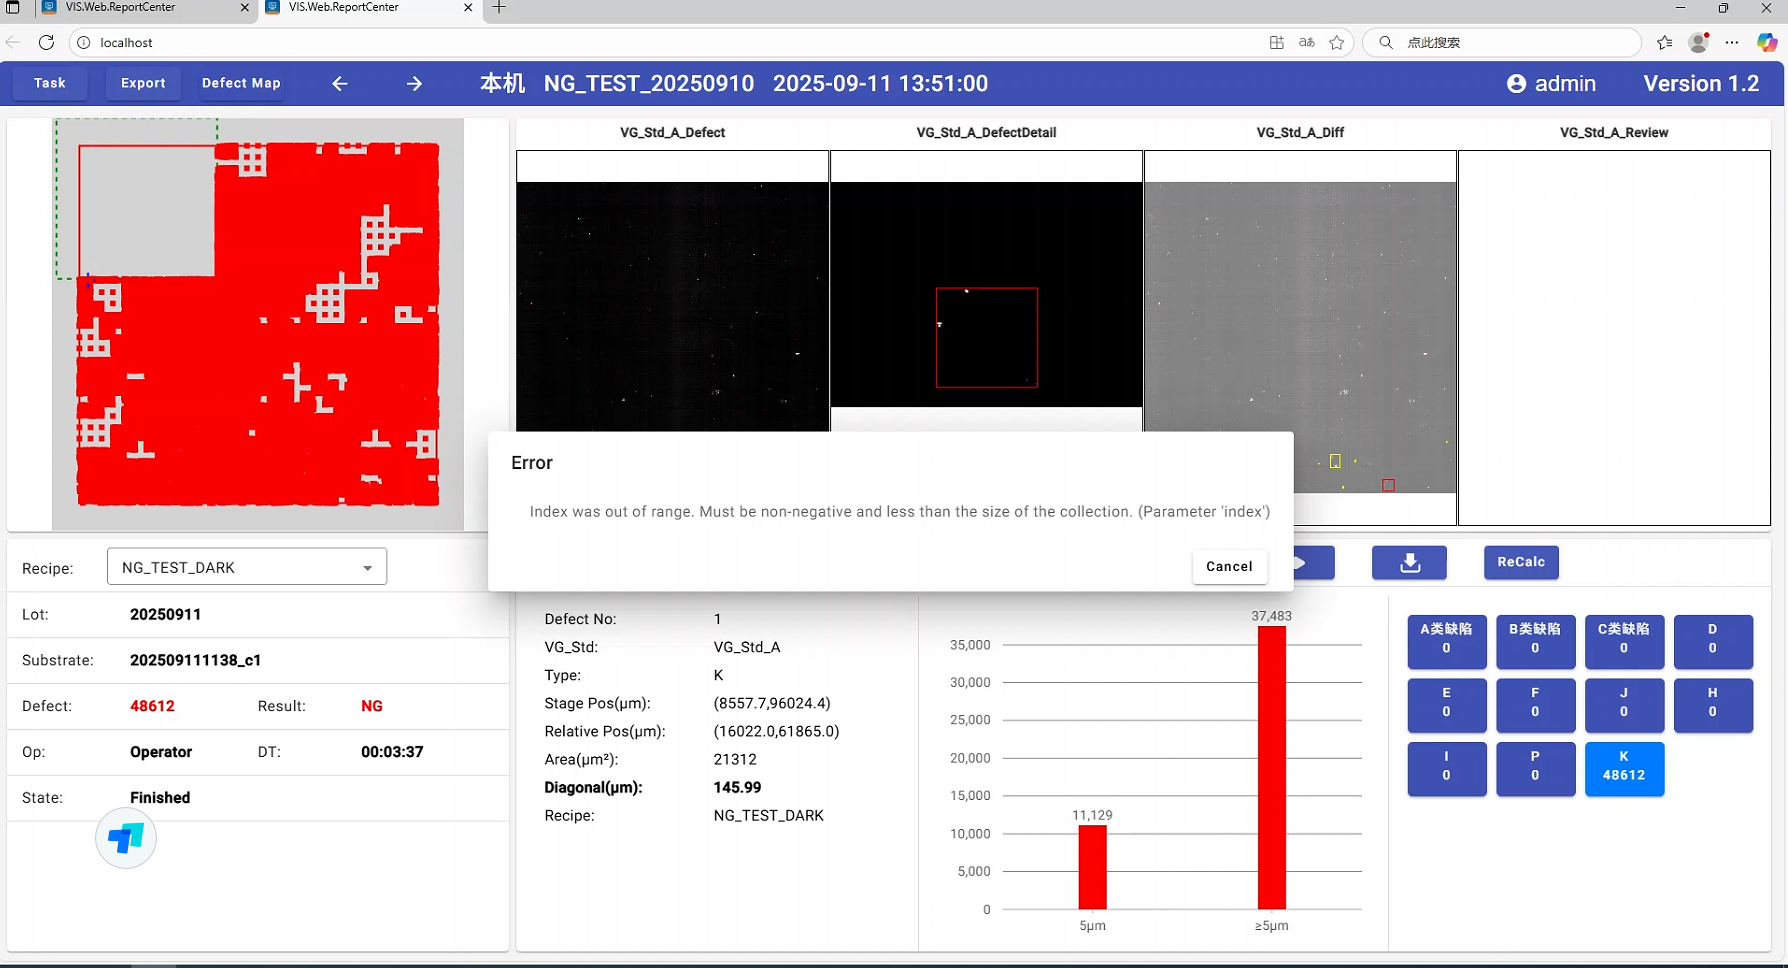Open the browser settings ellipsis menu
Image resolution: width=1788 pixels, height=968 pixels.
[x=1732, y=42]
